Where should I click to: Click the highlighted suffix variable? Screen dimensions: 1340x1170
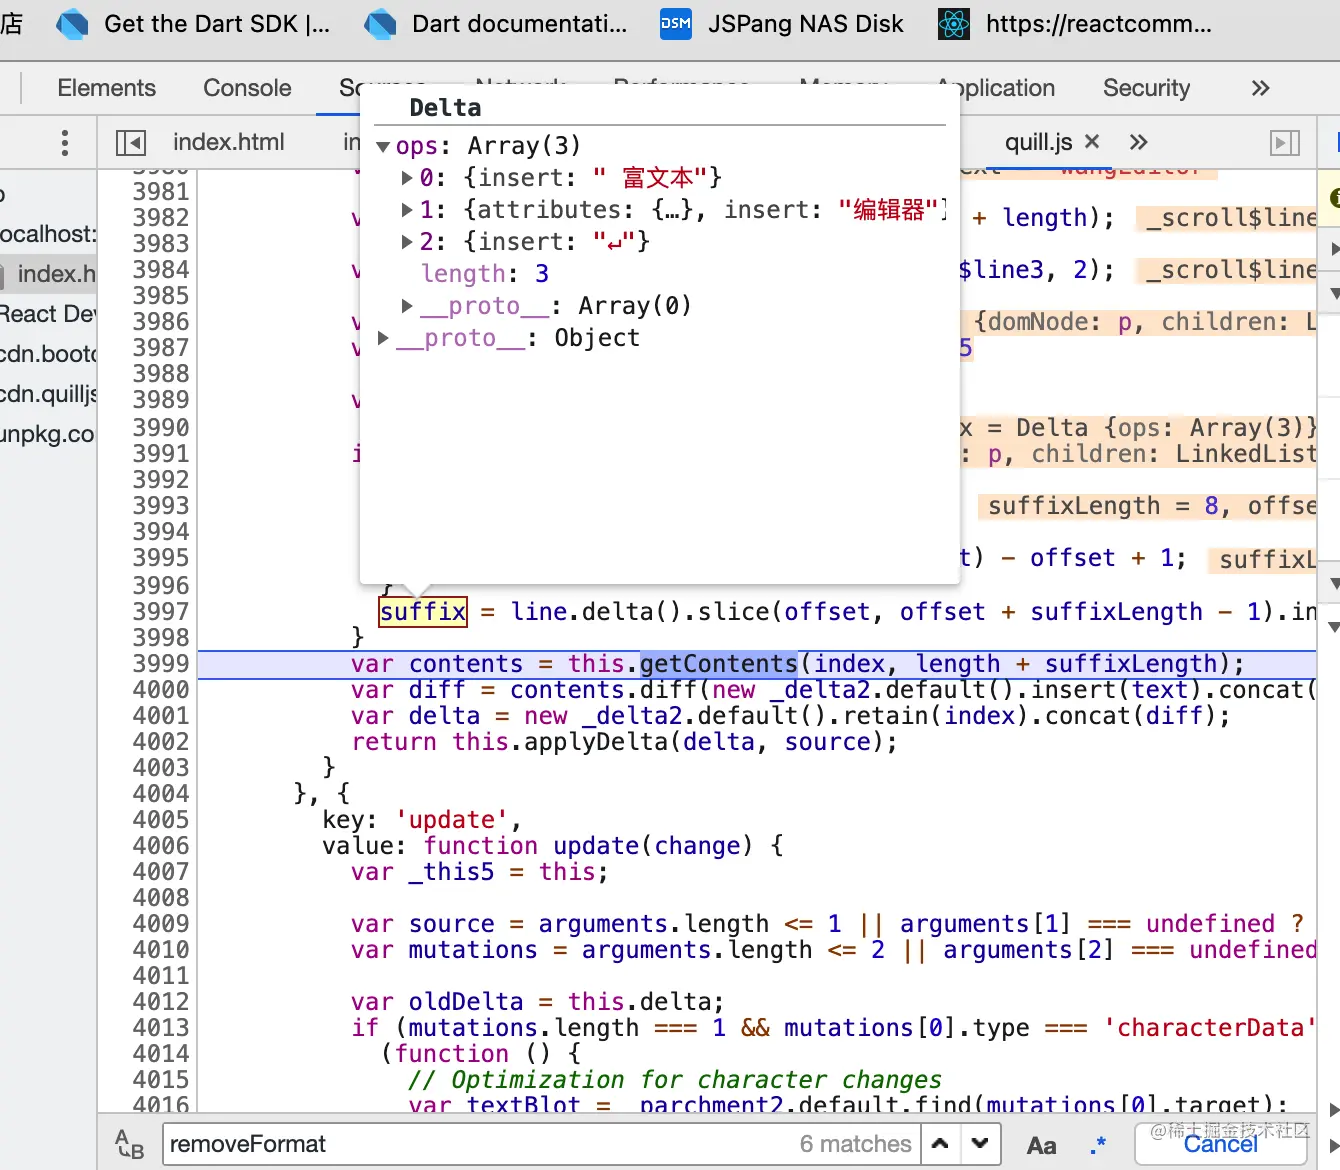423,612
